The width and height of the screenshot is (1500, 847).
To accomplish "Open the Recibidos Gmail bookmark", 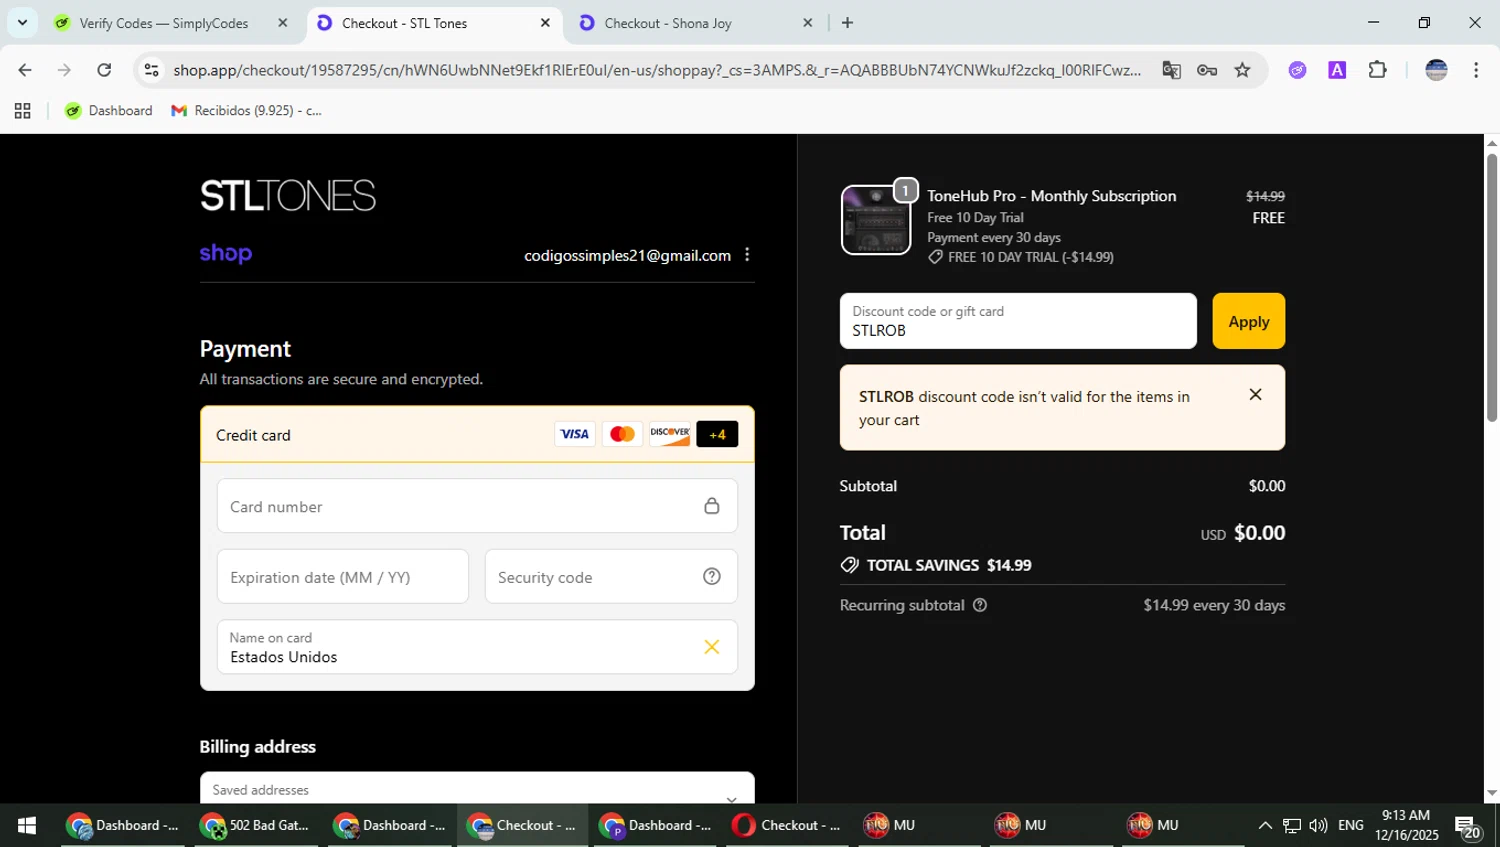I will 247,111.
